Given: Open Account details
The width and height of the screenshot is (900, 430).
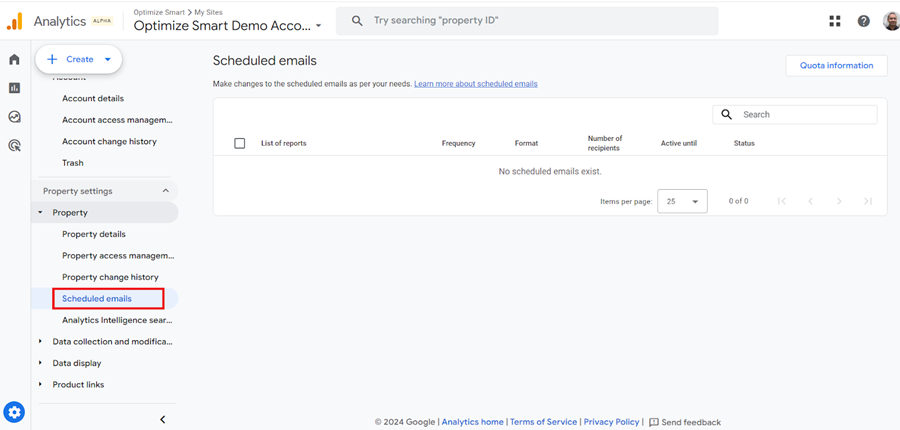Looking at the screenshot, I should point(93,98).
